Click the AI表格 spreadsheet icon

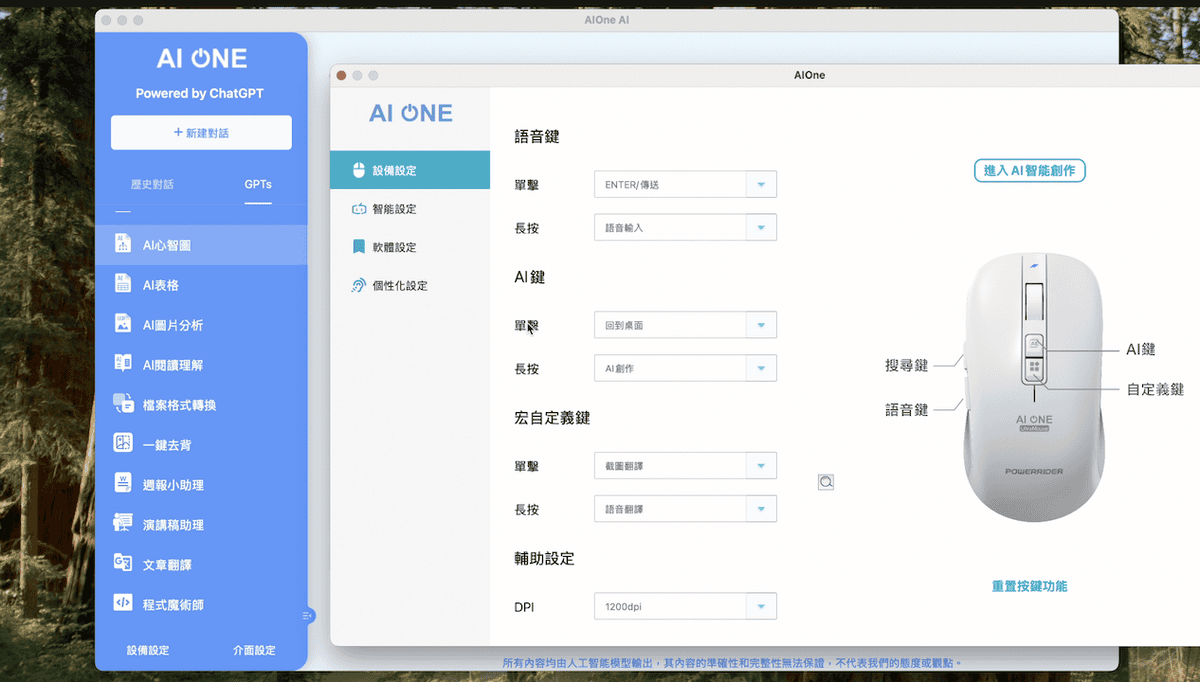pyautogui.click(x=122, y=284)
